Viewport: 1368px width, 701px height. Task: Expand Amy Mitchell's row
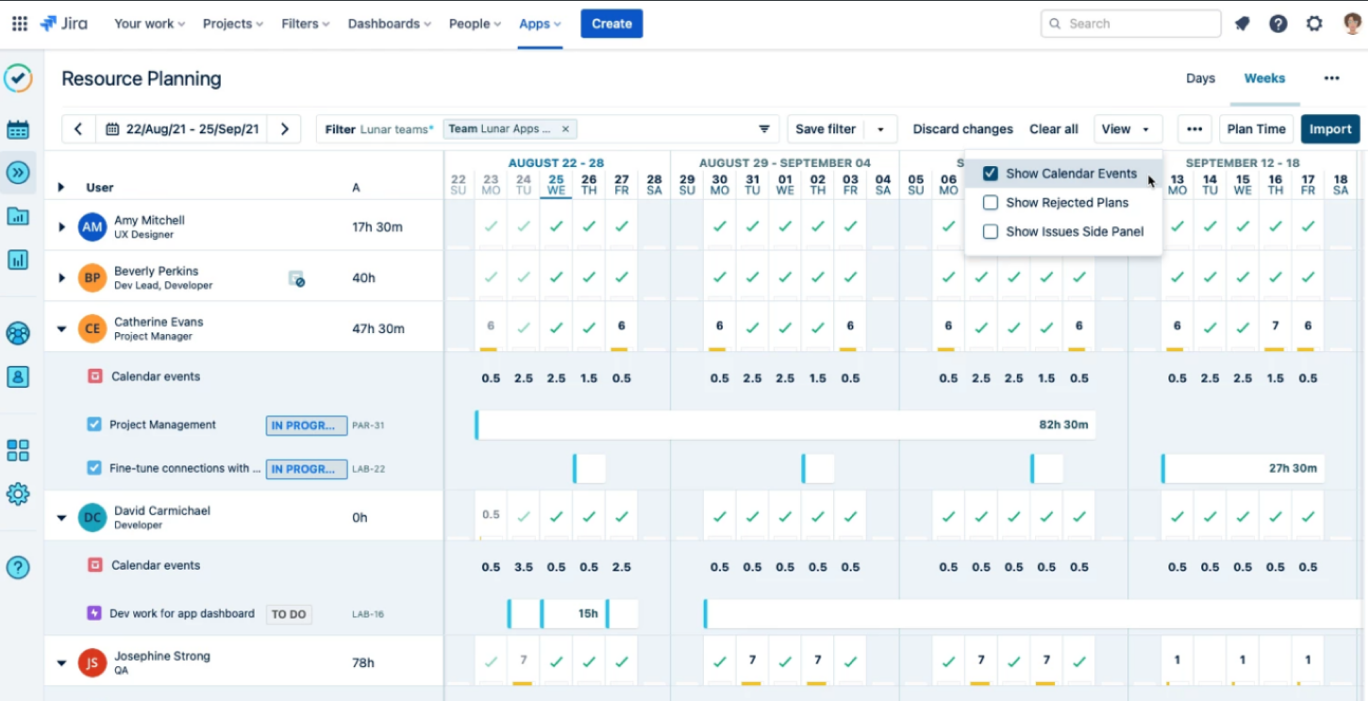click(x=61, y=228)
